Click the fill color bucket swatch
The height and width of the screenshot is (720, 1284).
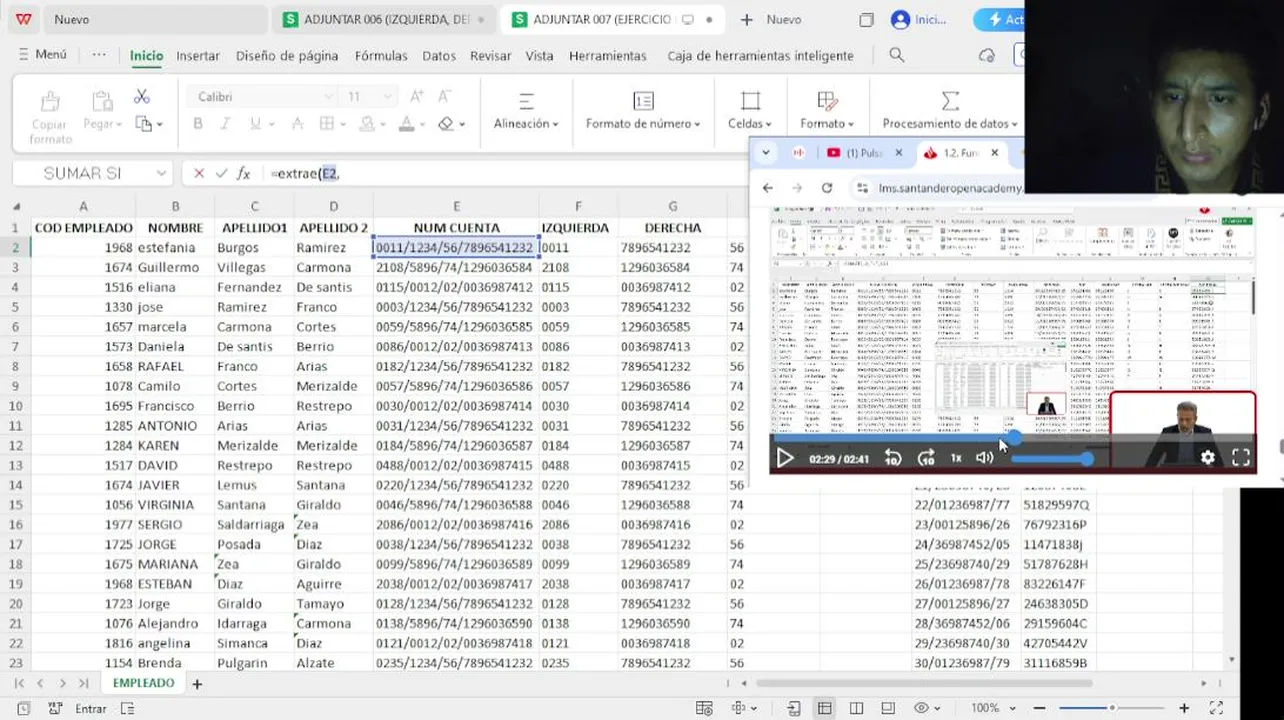(366, 124)
